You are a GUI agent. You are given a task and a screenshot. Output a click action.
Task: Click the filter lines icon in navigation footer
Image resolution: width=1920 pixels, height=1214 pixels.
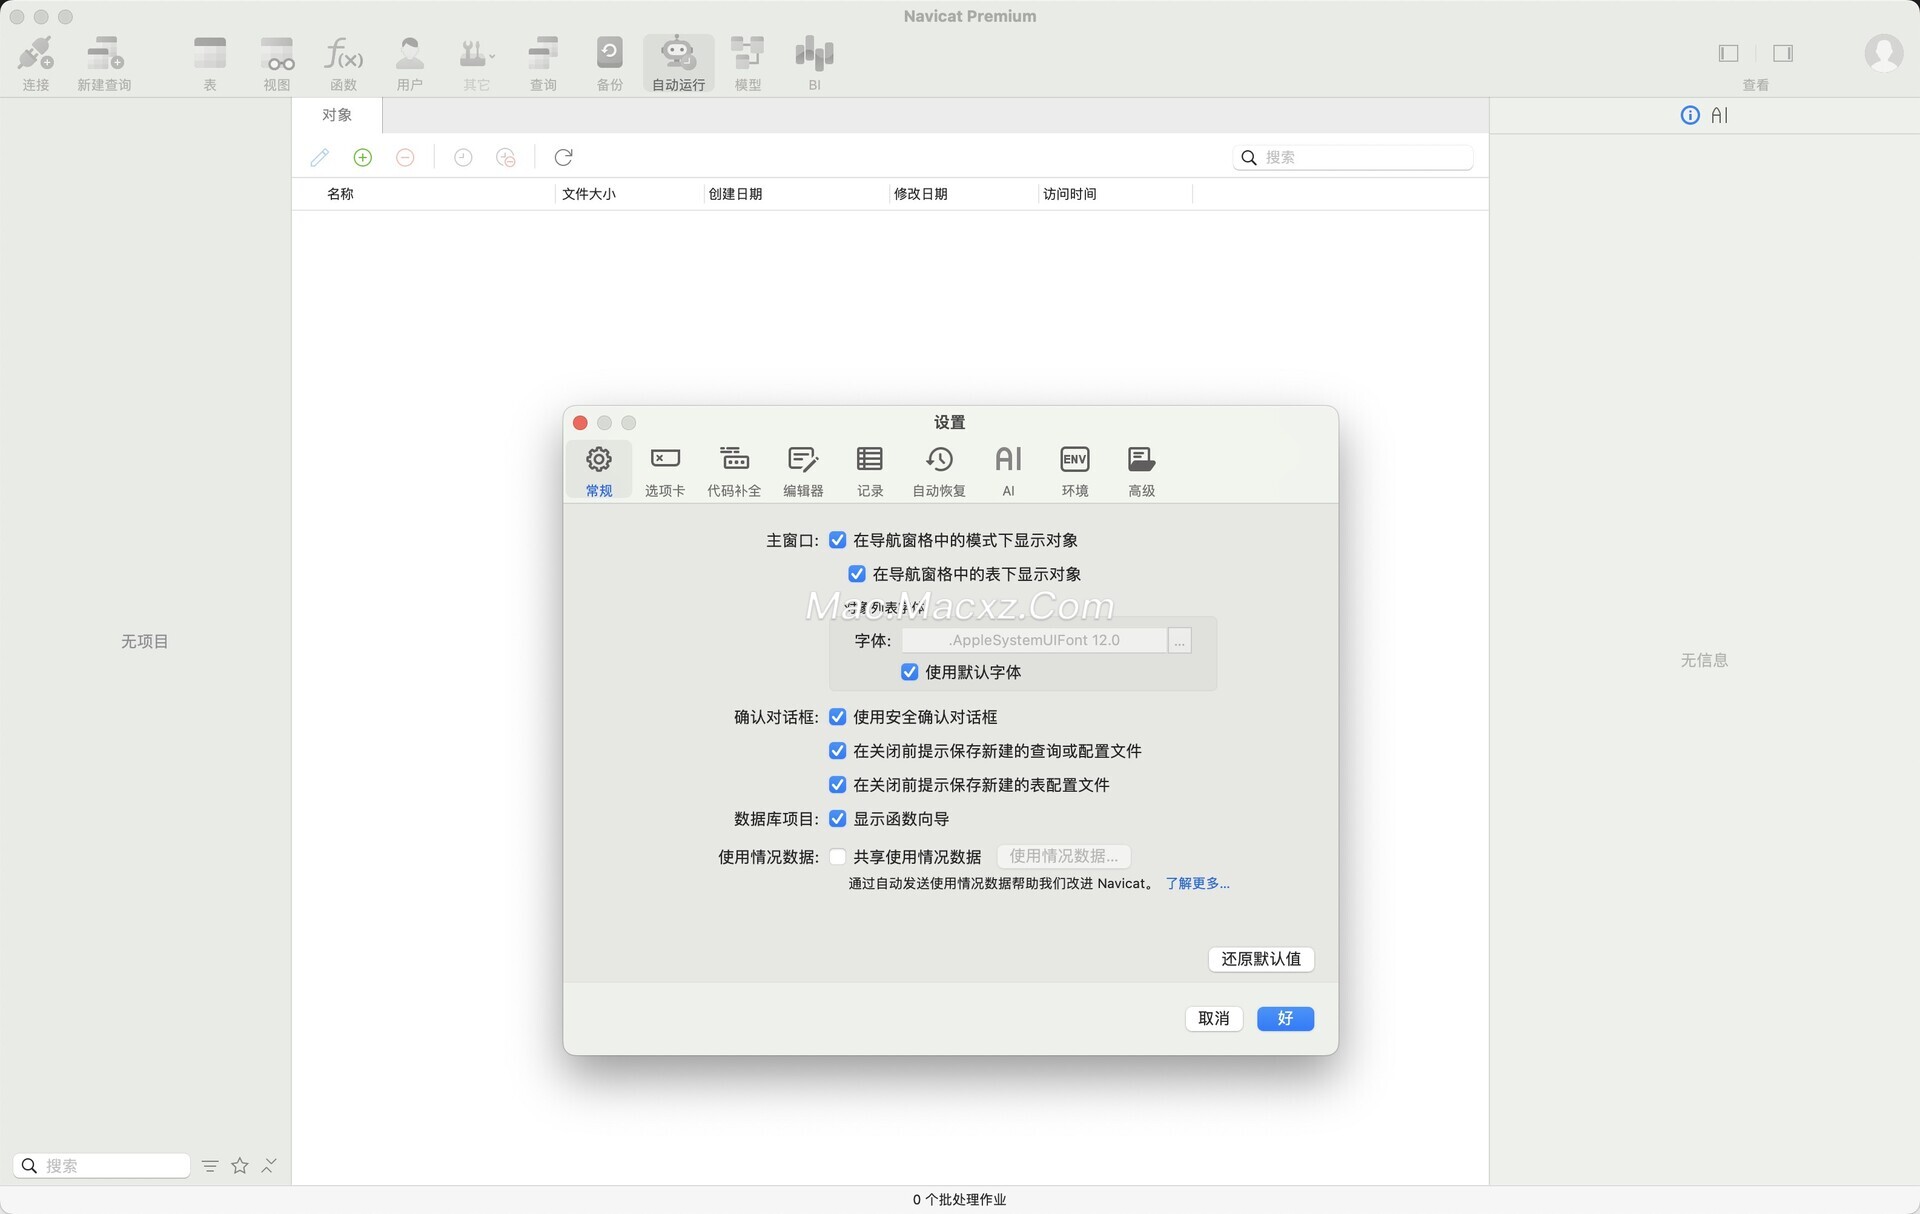[210, 1166]
